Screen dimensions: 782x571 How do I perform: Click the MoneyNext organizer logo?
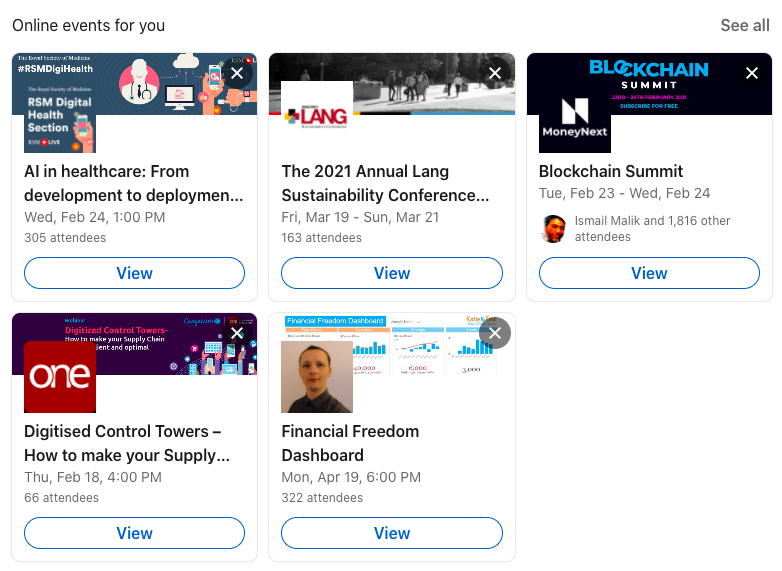575,117
